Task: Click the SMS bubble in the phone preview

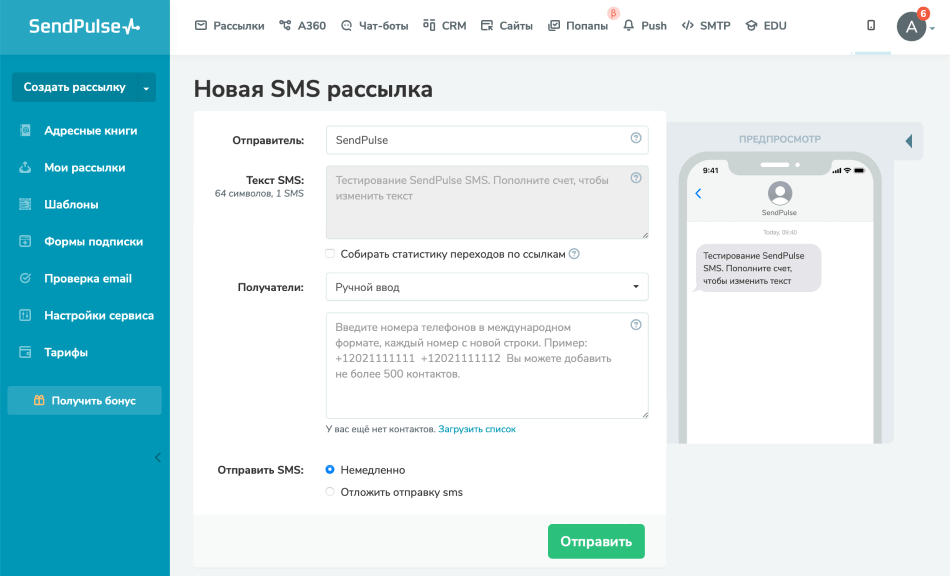Action: (x=757, y=268)
